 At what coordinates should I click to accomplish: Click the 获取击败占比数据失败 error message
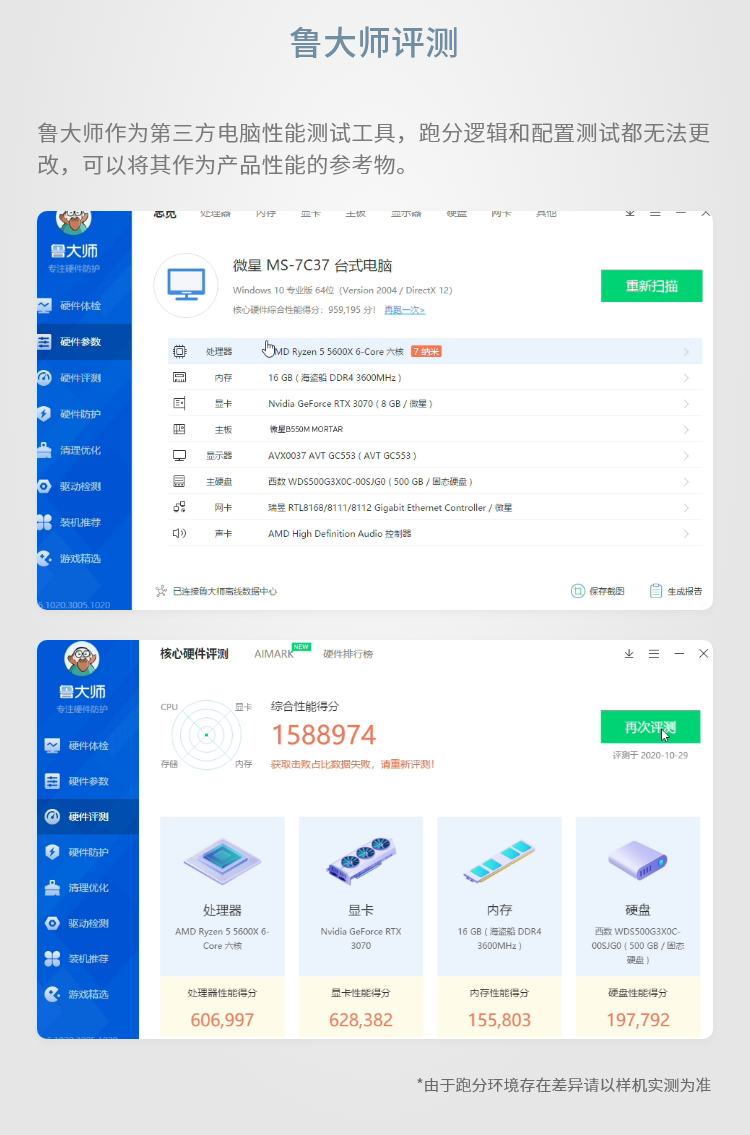pos(353,764)
